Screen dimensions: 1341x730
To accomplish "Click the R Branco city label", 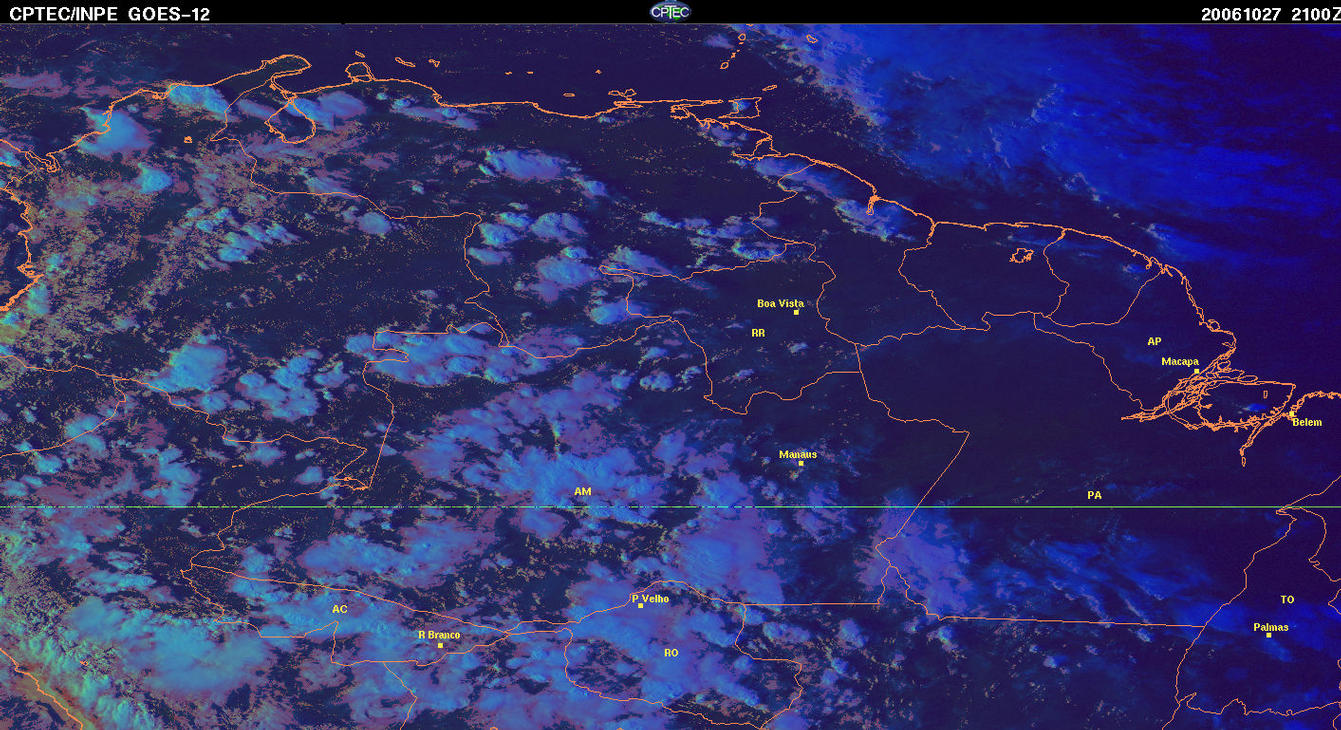I will [439, 635].
